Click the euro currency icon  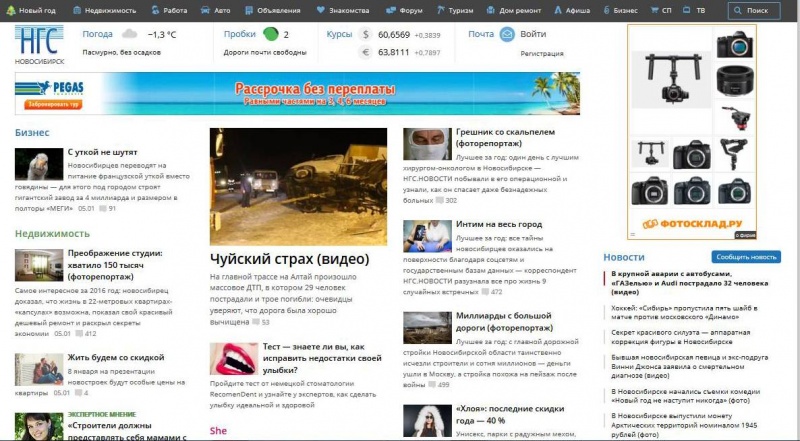click(365, 52)
